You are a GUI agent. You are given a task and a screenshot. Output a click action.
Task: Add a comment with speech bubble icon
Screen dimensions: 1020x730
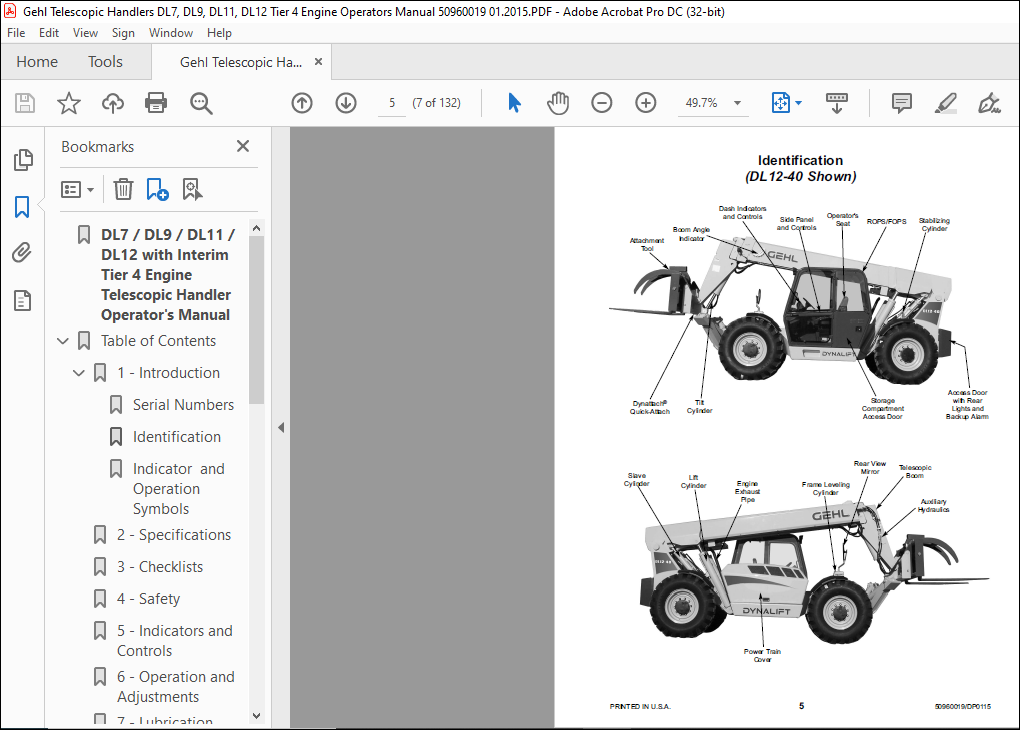(902, 103)
